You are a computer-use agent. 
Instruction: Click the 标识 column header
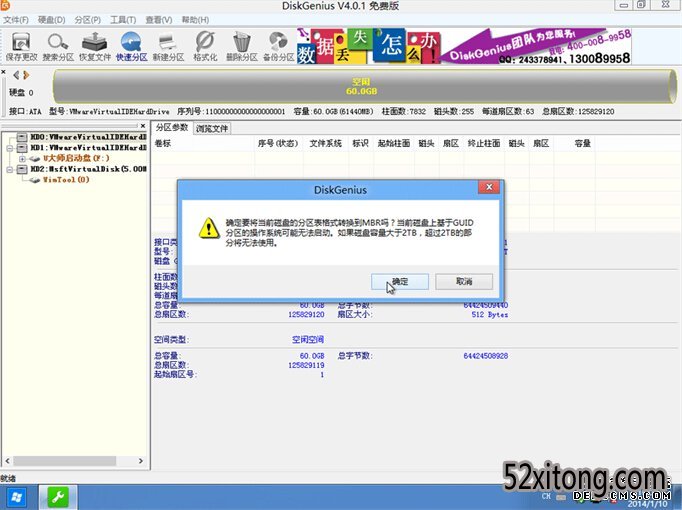click(x=360, y=143)
